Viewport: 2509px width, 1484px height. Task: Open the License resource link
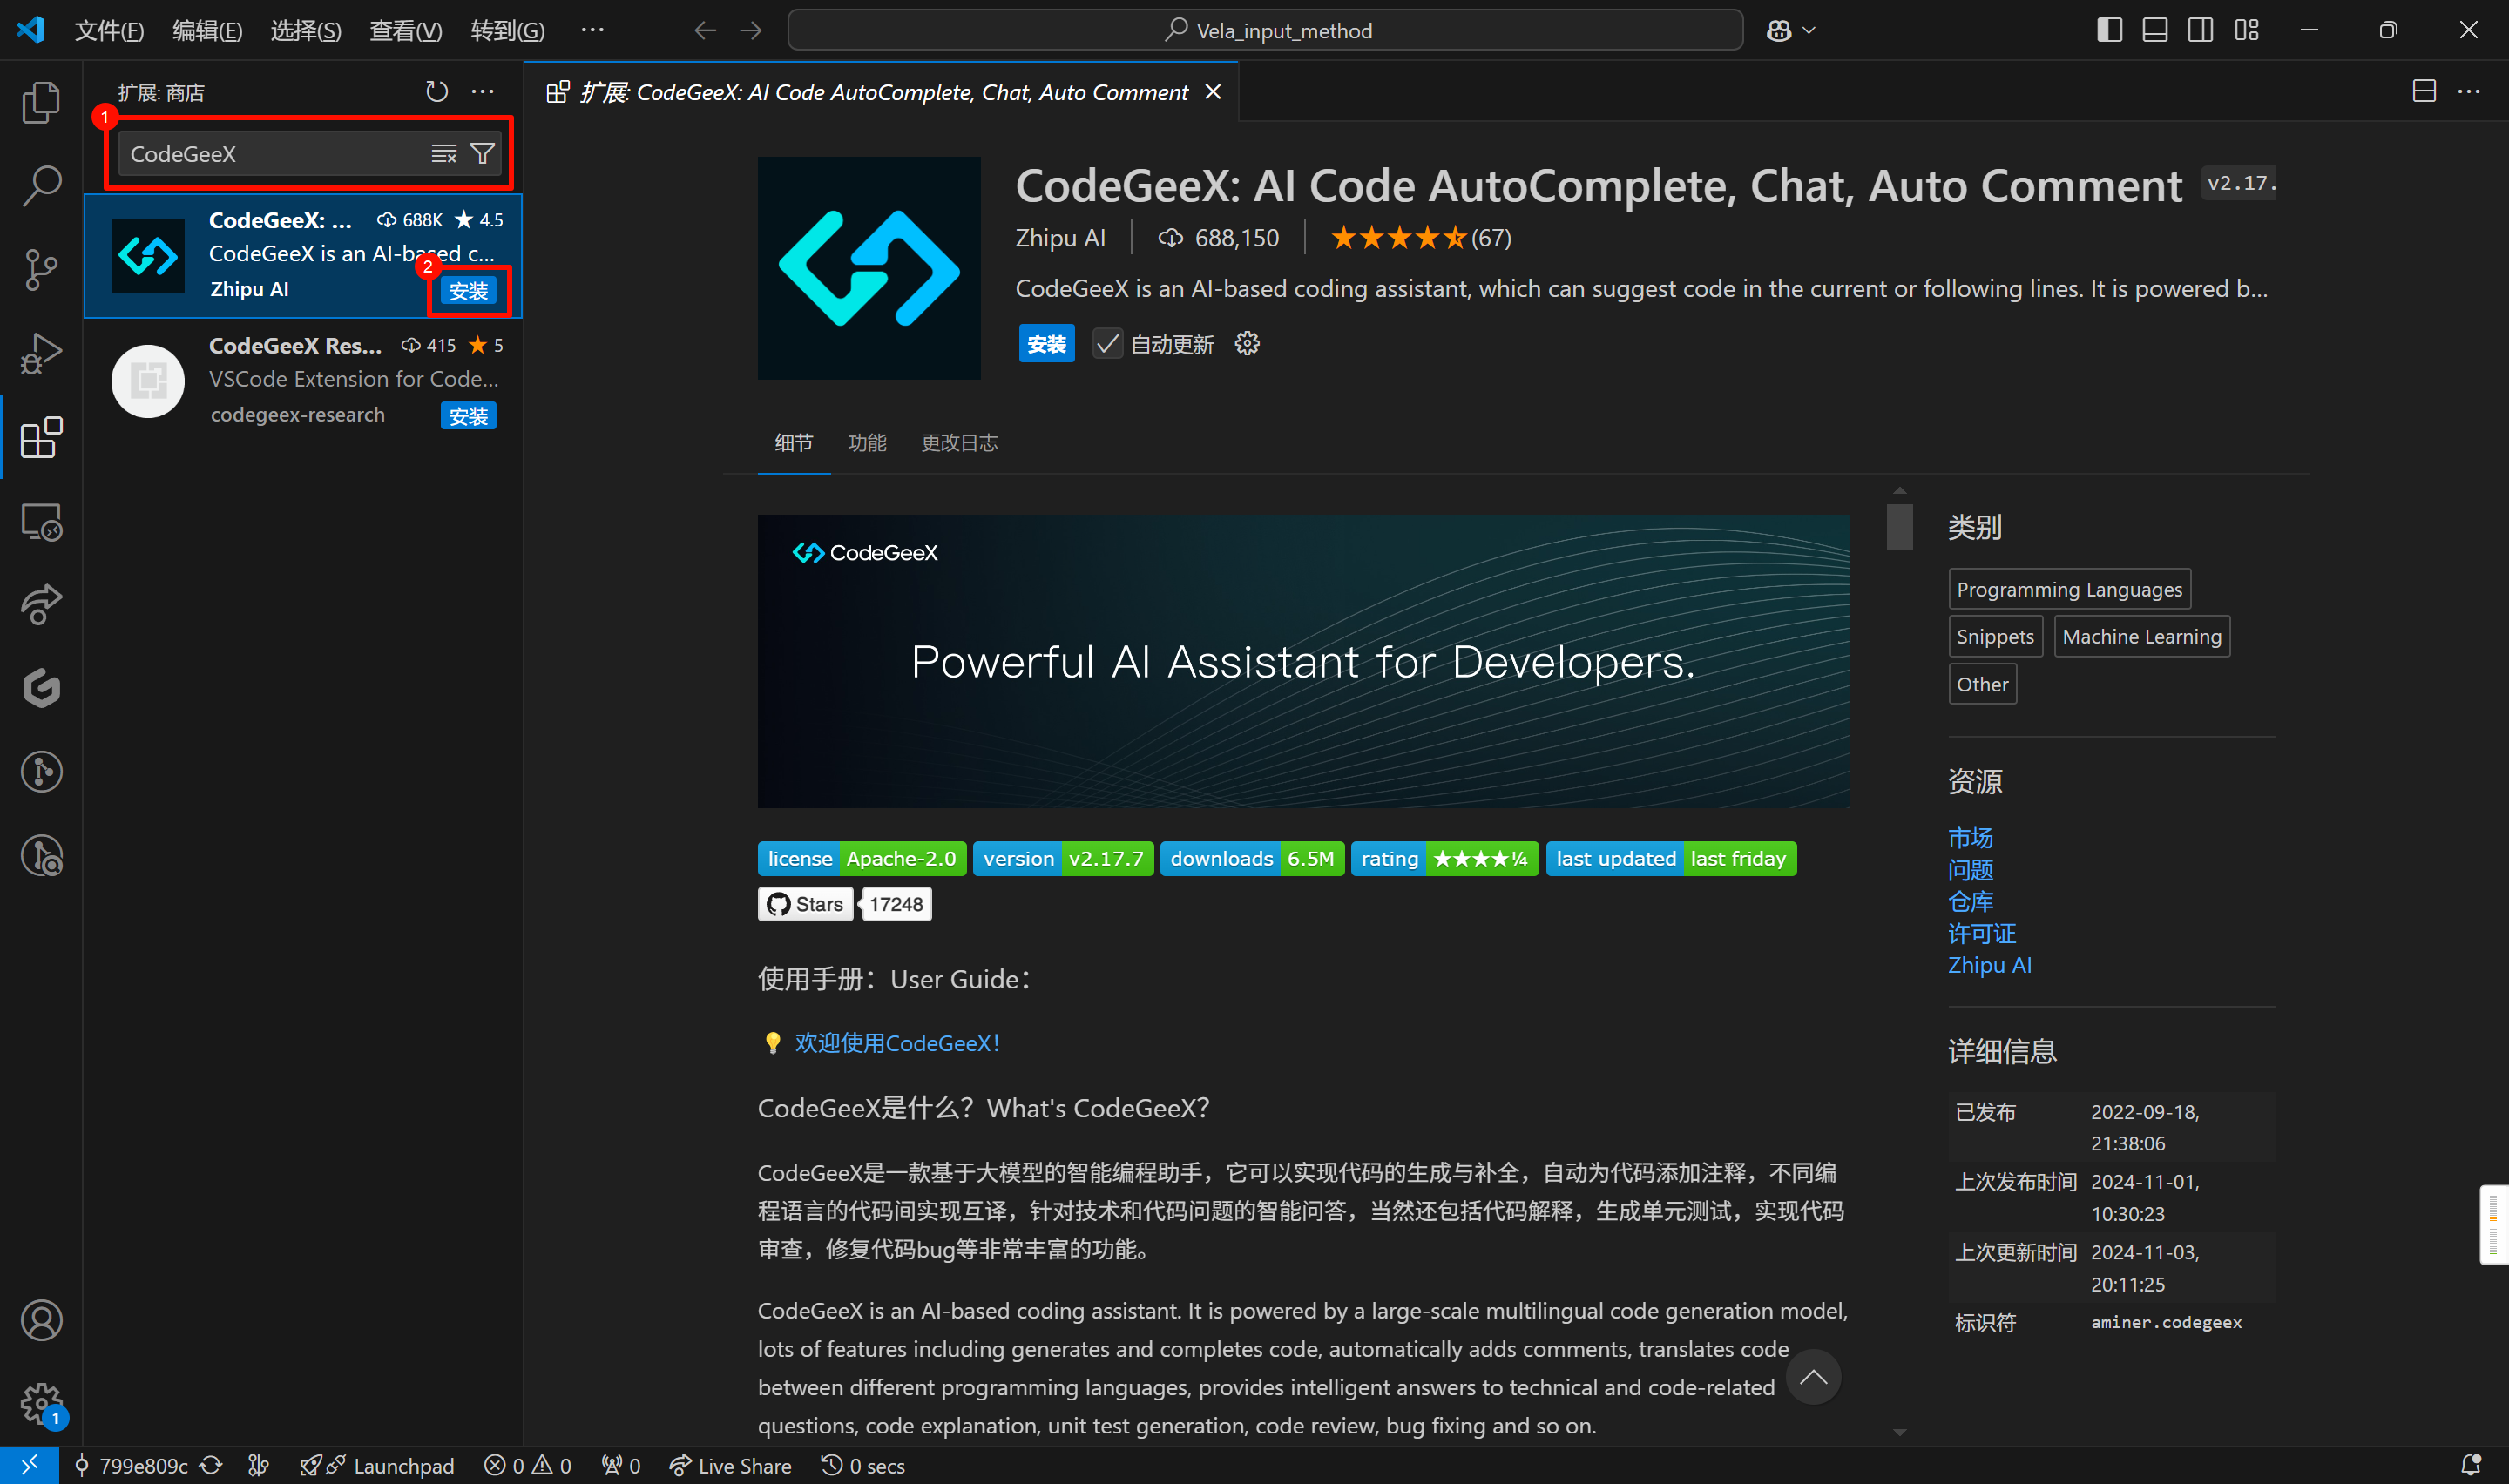(x=1981, y=934)
